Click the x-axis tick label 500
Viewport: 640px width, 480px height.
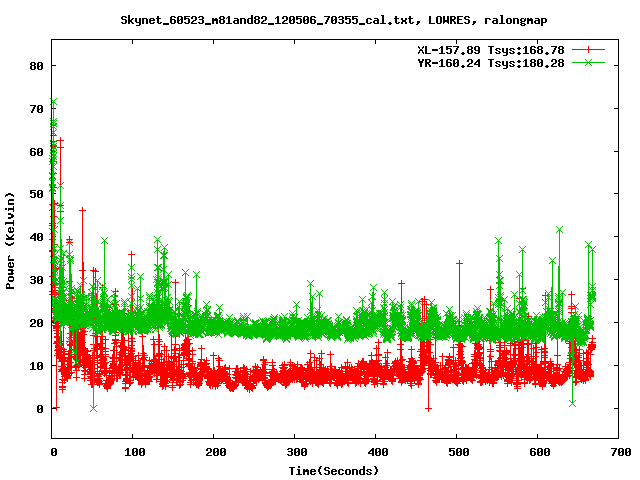pyautogui.click(x=459, y=452)
